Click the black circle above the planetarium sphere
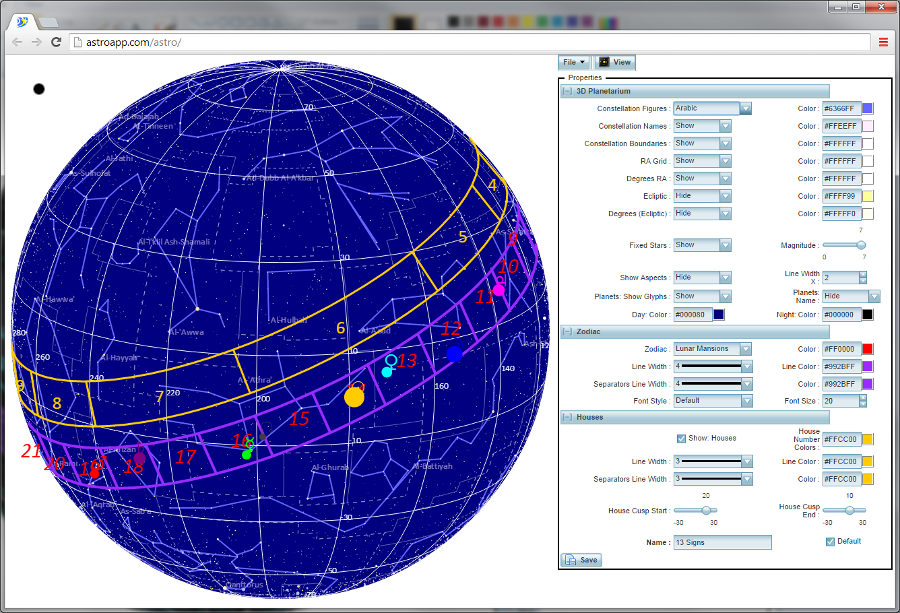900x613 pixels. point(39,89)
